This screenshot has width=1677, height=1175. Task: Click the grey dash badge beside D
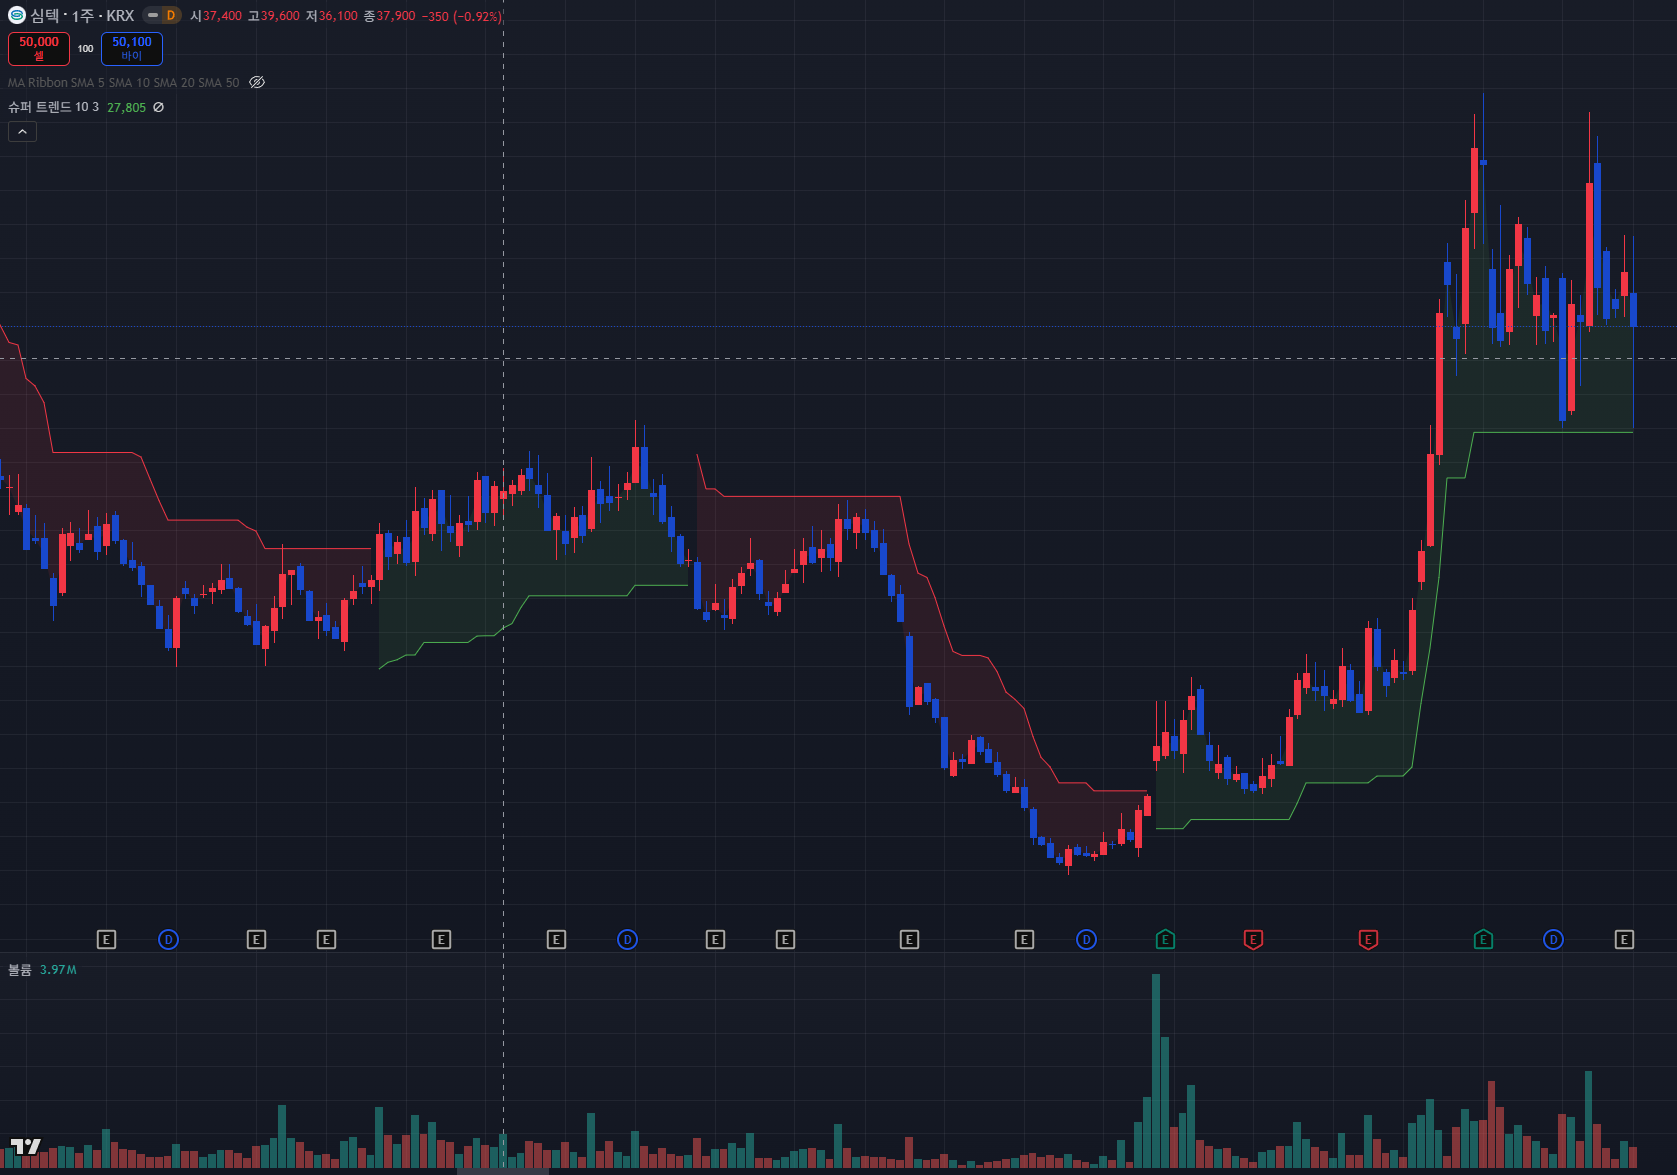[x=152, y=15]
